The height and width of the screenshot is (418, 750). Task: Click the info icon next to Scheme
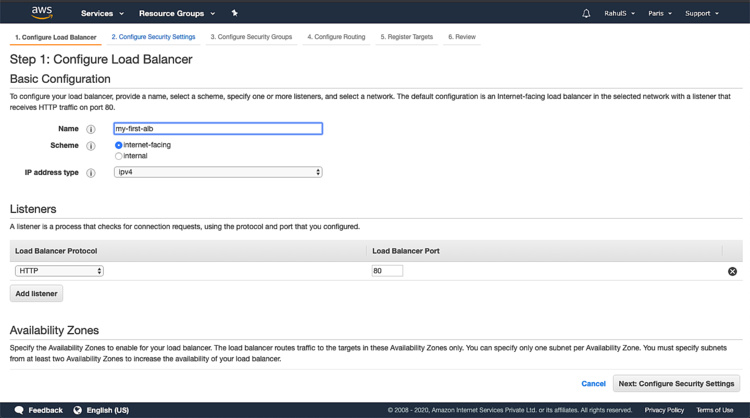pyautogui.click(x=91, y=146)
